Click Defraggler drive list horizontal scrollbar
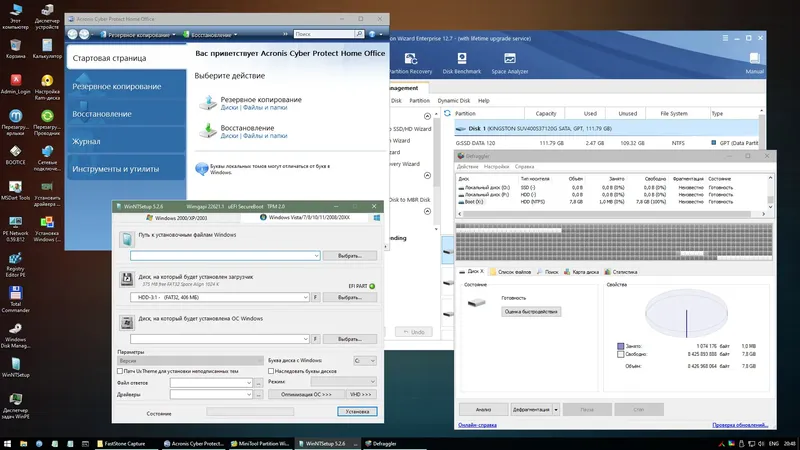800x450 pixels. 612,214
